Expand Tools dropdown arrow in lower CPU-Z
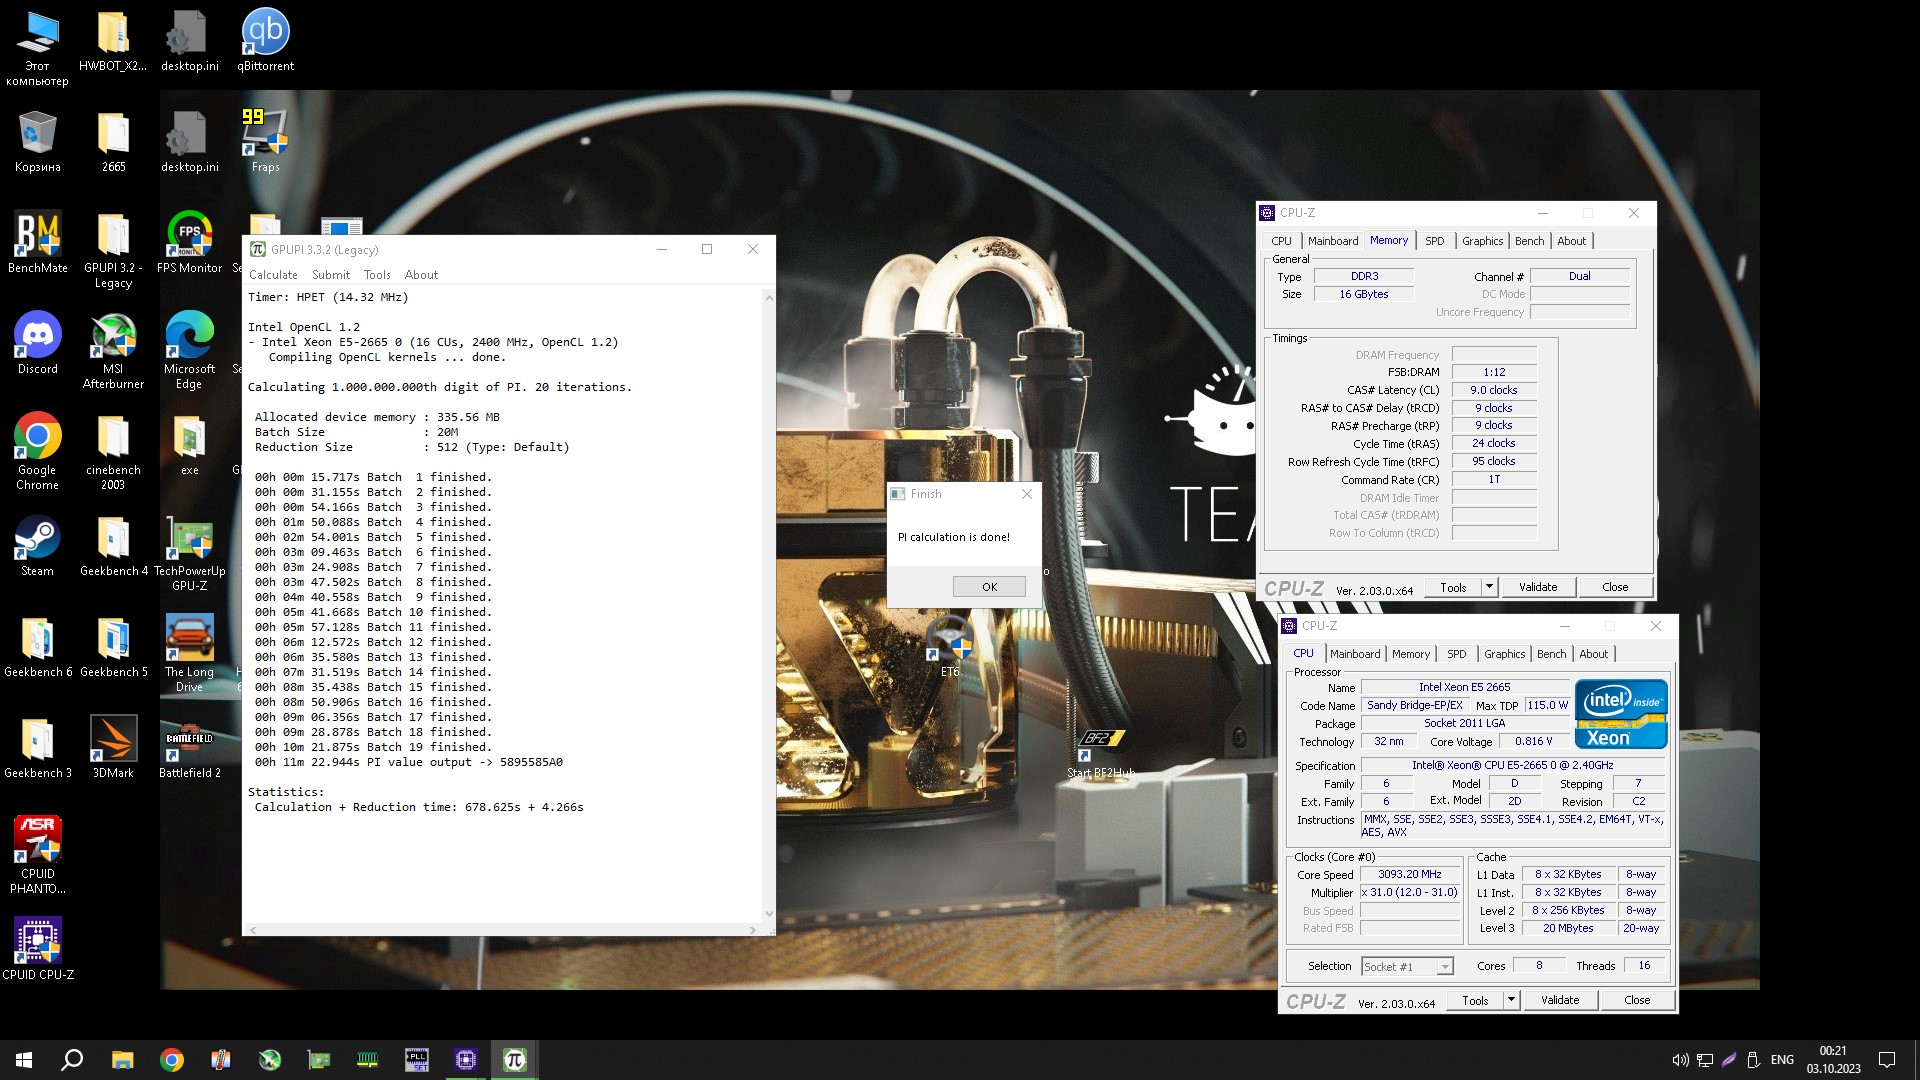Screen dimensions: 1920x1080 coord(1511,1000)
